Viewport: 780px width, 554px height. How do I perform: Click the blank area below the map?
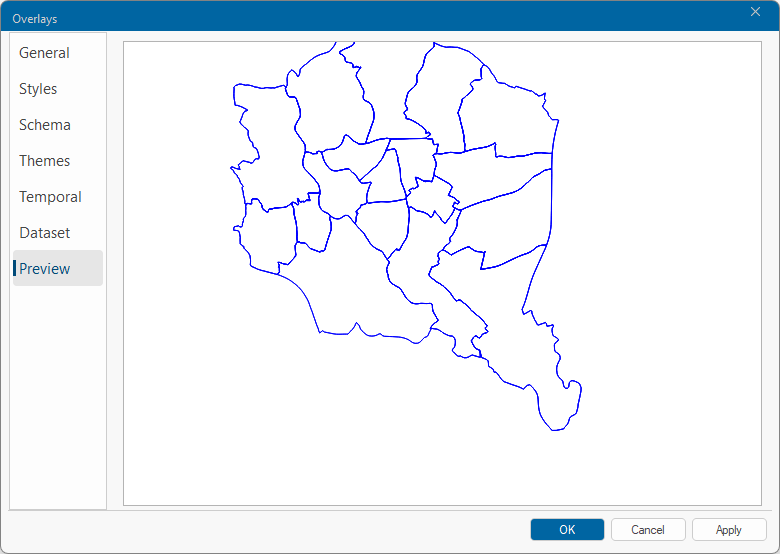click(x=400, y=460)
